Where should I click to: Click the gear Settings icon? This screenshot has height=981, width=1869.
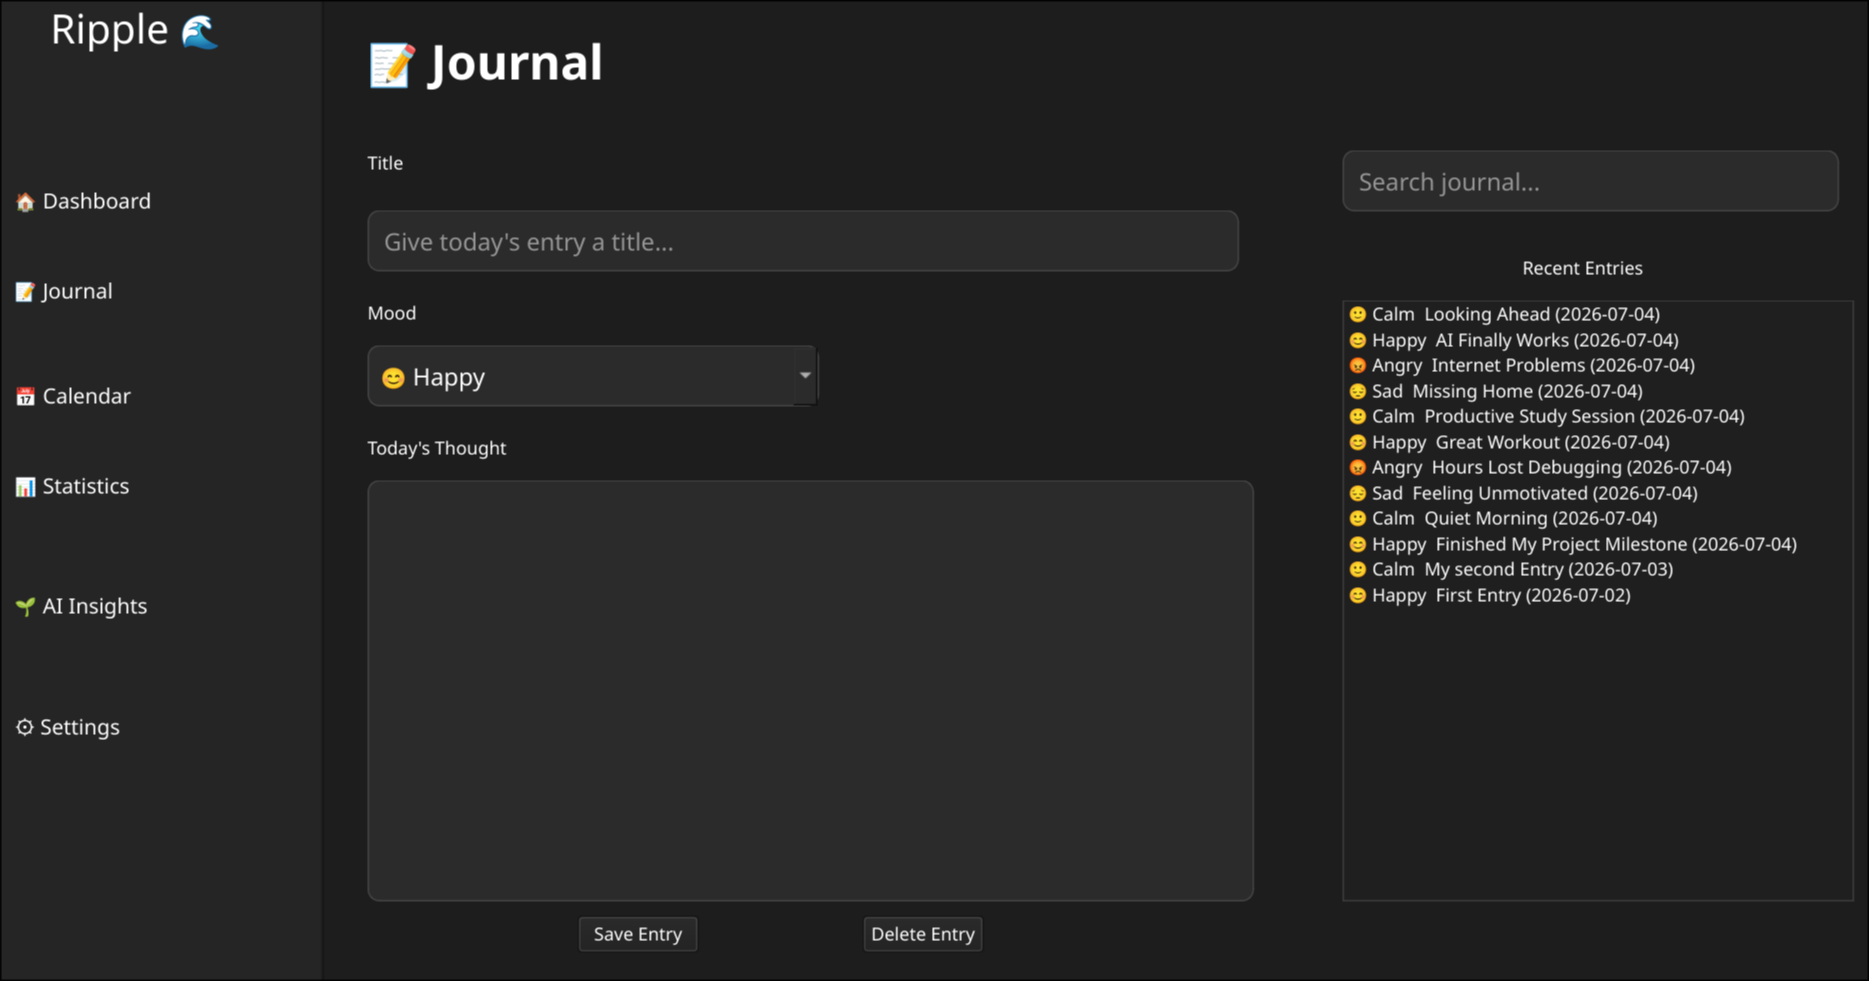click(x=25, y=727)
